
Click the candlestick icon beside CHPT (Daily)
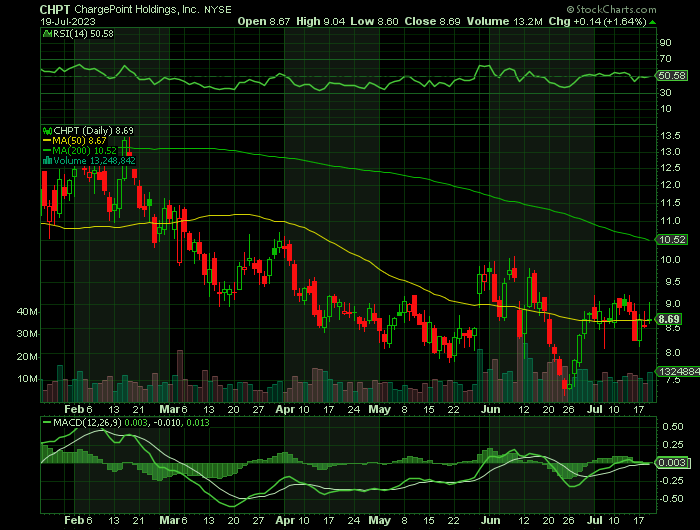[x=47, y=131]
